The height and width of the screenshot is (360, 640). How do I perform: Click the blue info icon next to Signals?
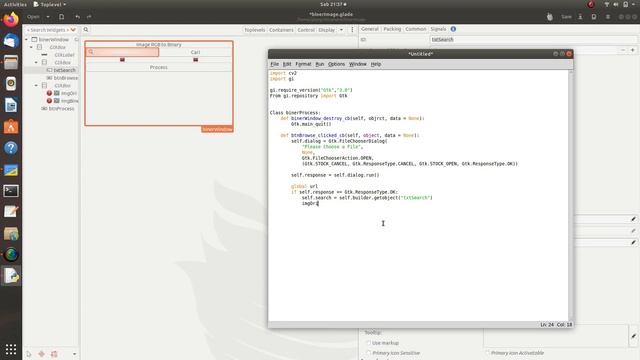coord(453,29)
